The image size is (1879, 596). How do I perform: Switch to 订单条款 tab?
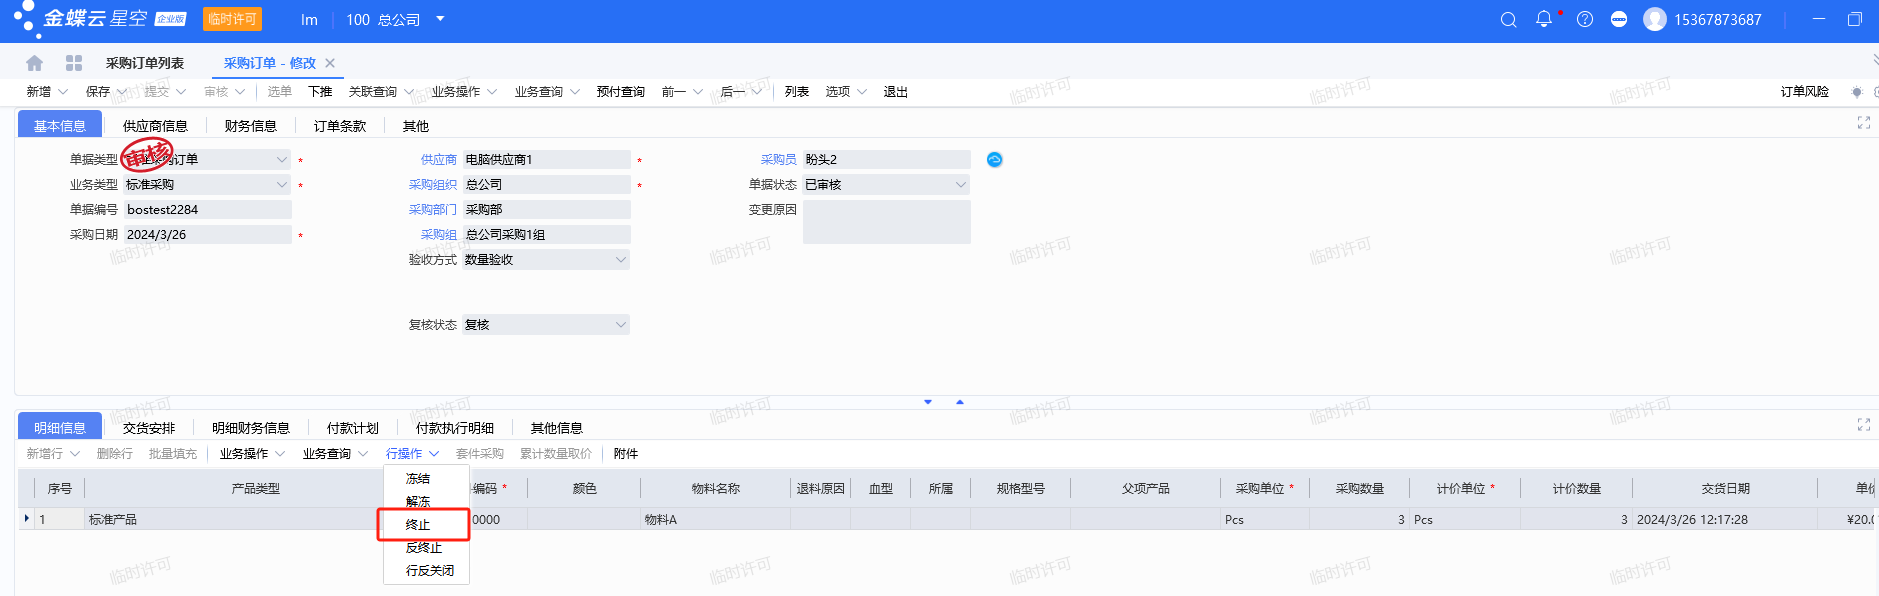[x=340, y=126]
